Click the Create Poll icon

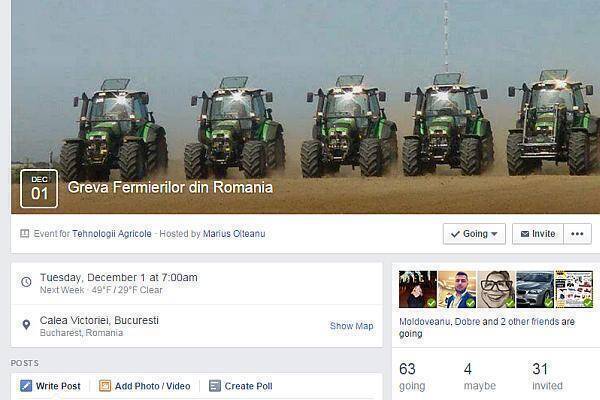(x=215, y=385)
